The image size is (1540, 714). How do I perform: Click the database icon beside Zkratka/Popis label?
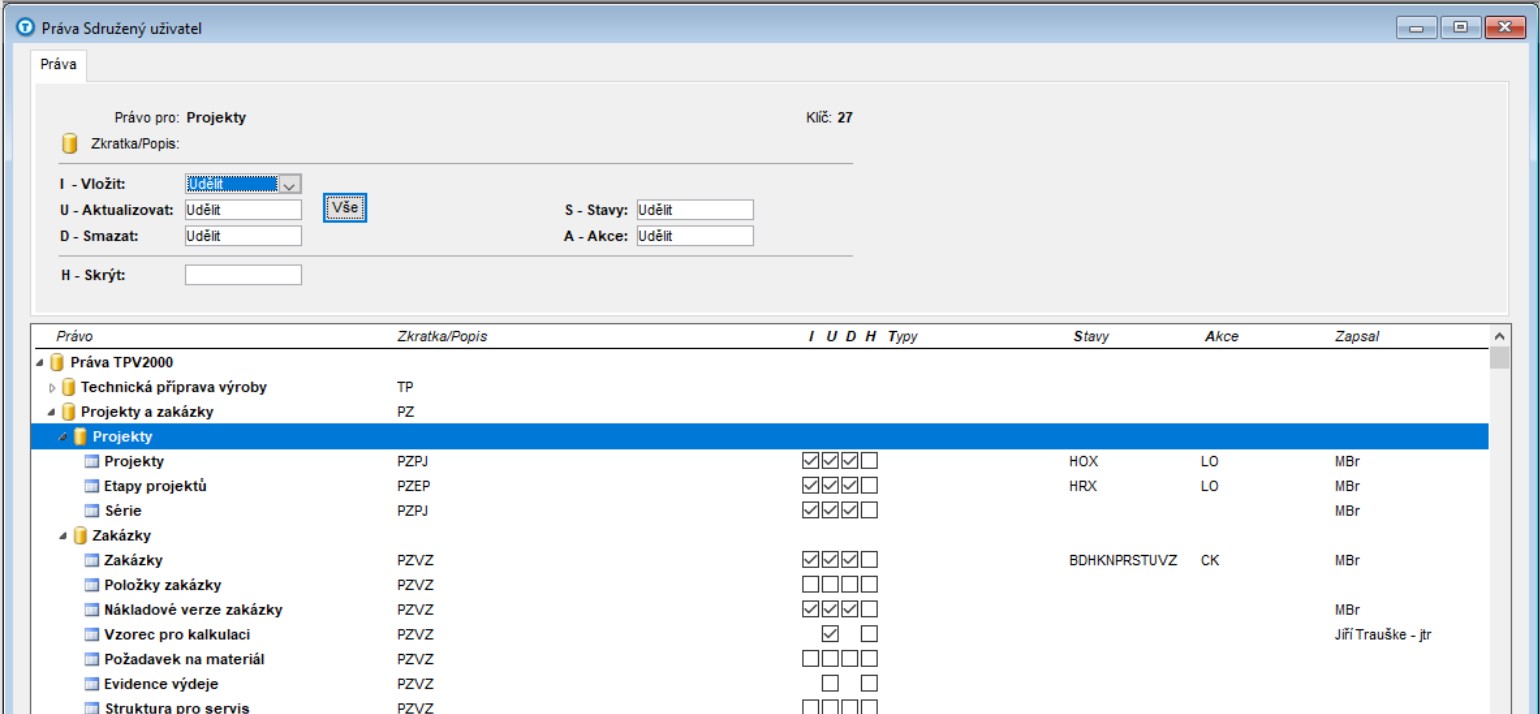point(70,144)
